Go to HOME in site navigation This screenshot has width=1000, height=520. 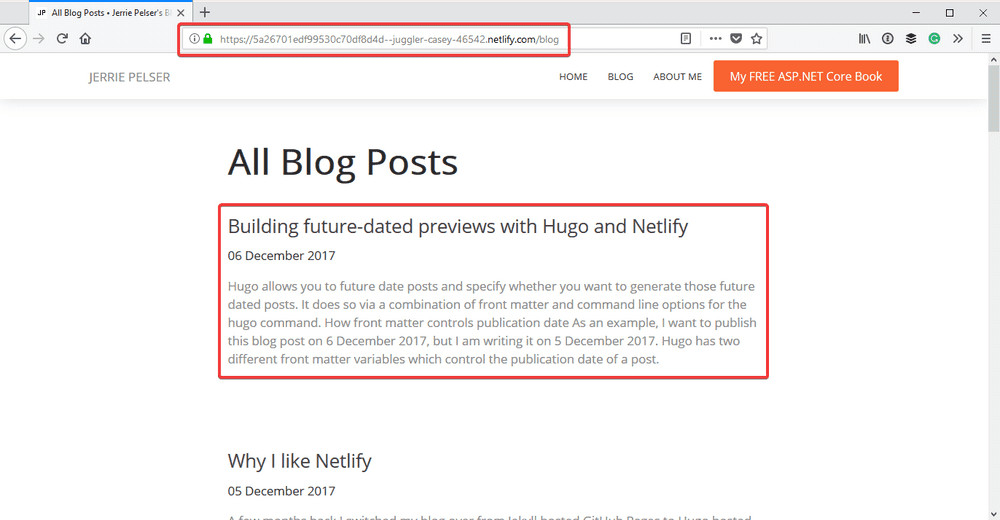point(573,77)
